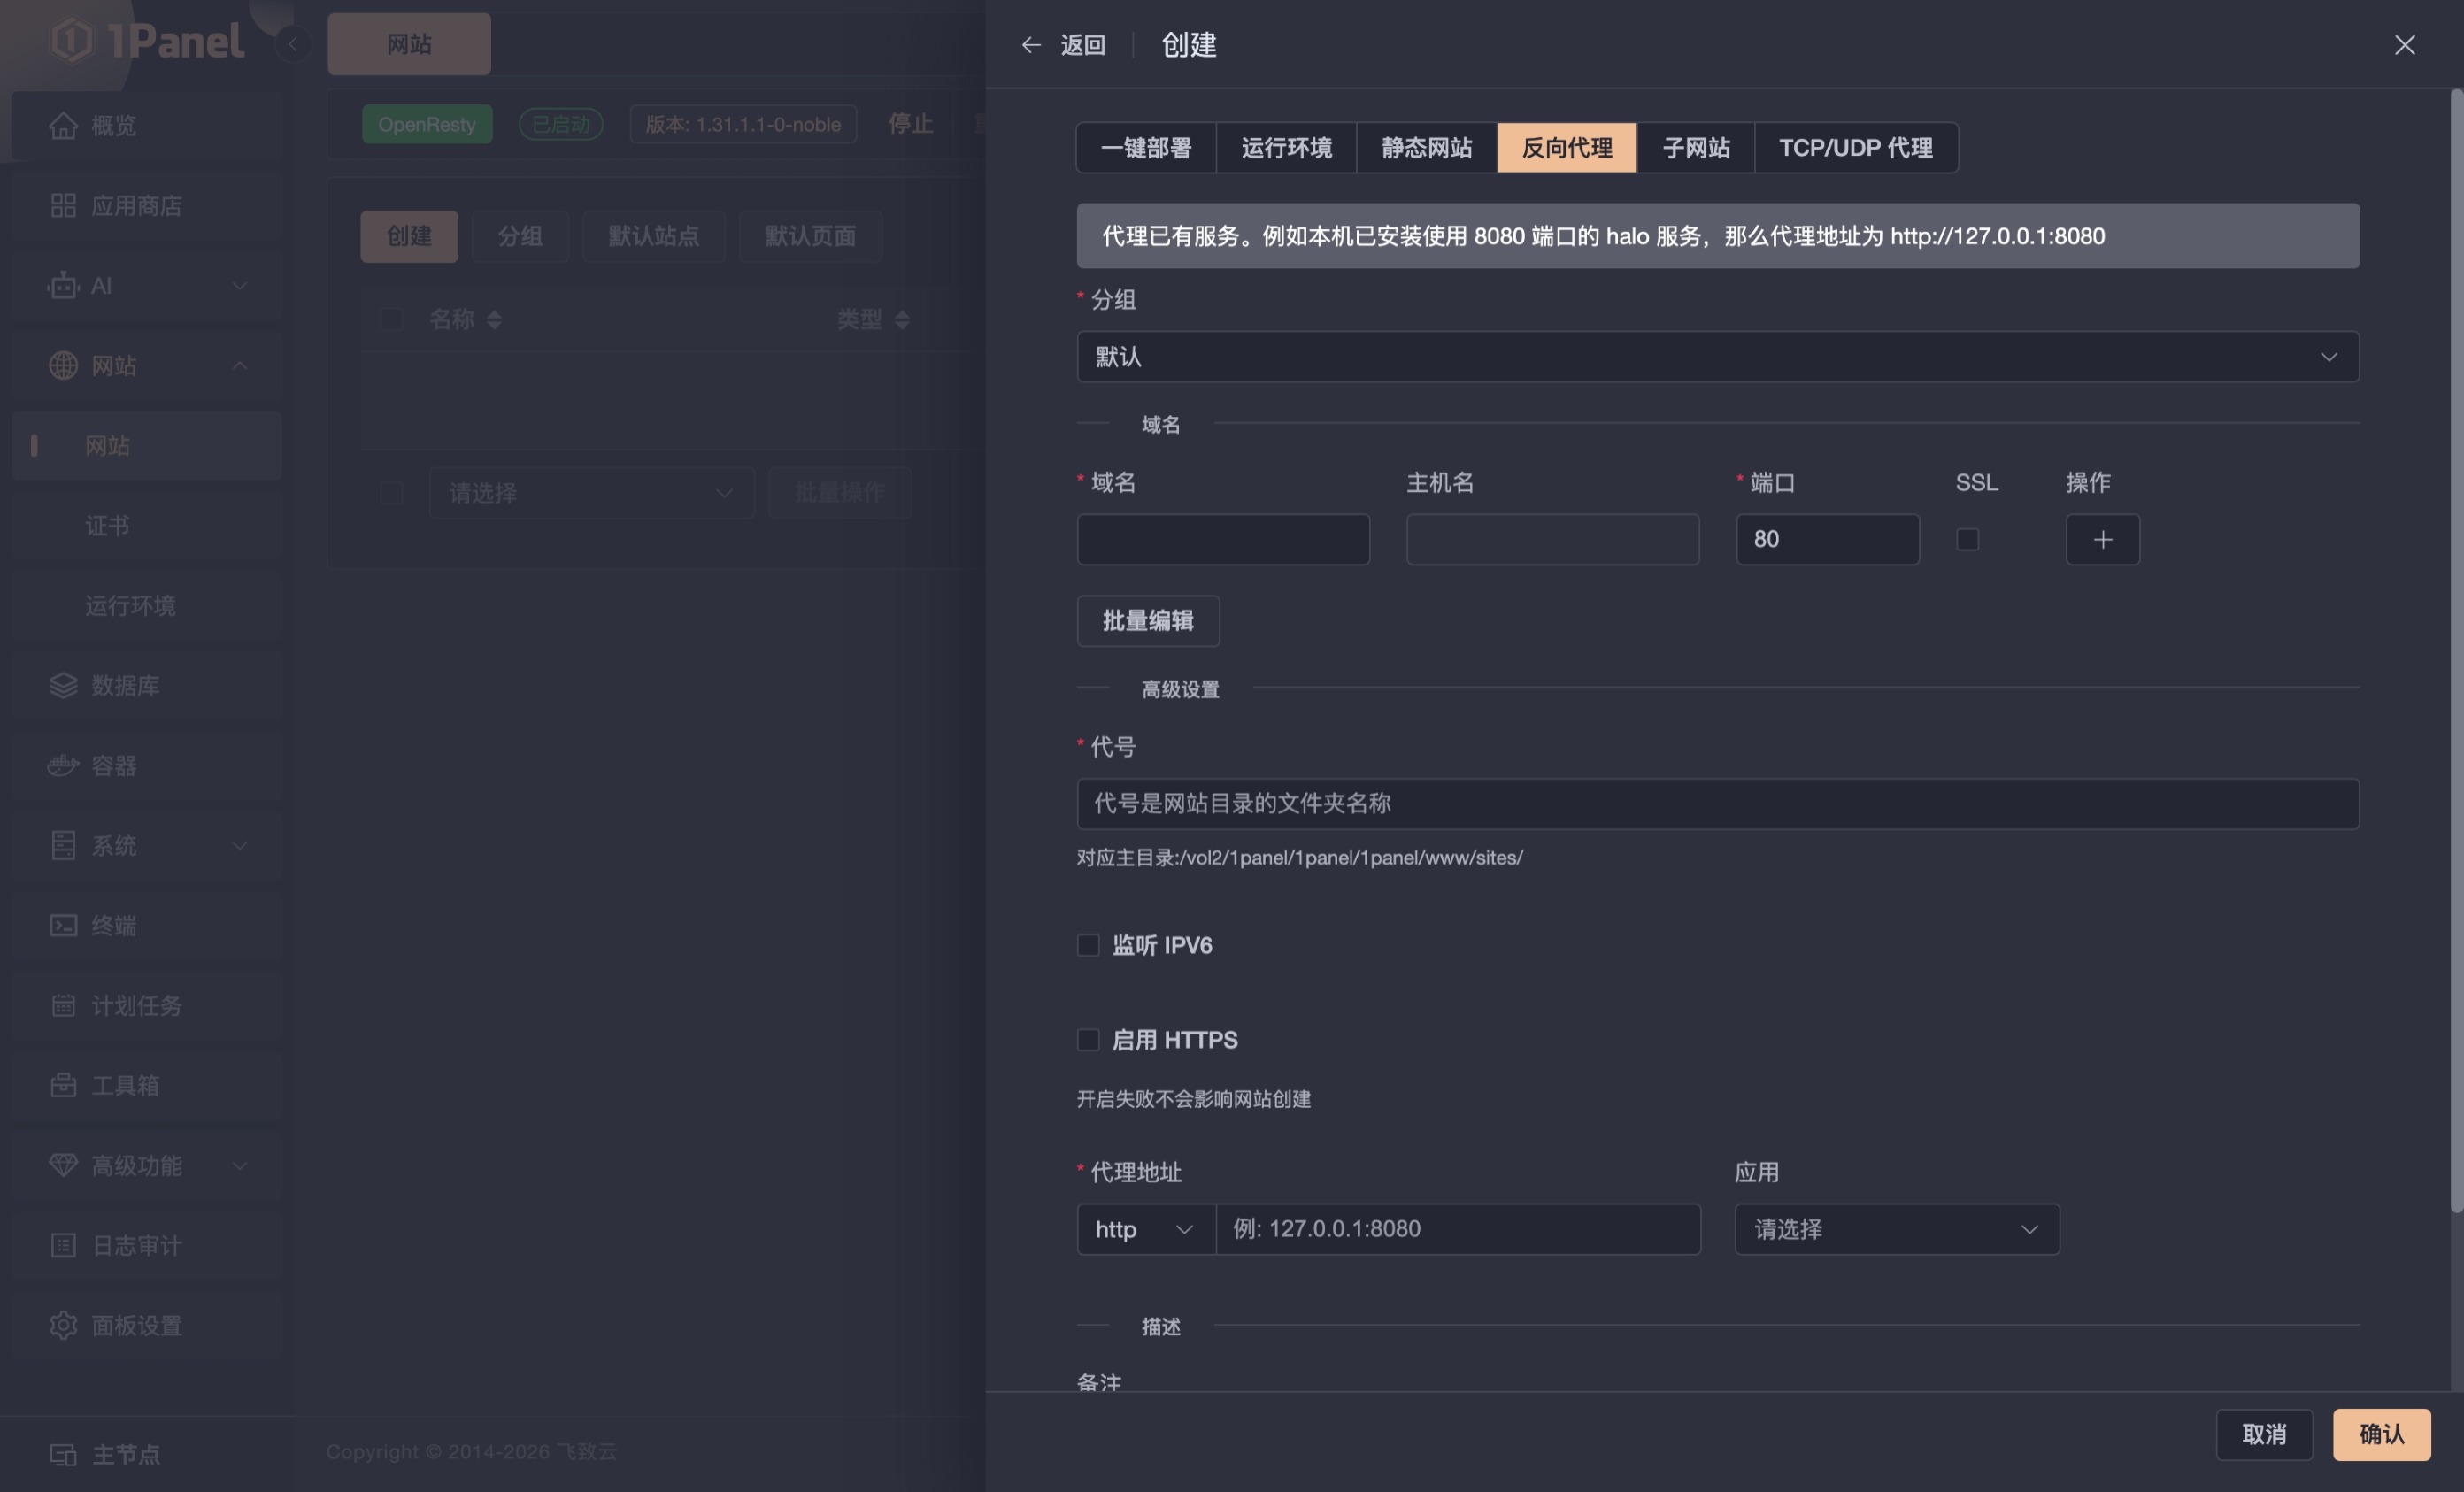Focus the 主机名 input field

point(1553,540)
